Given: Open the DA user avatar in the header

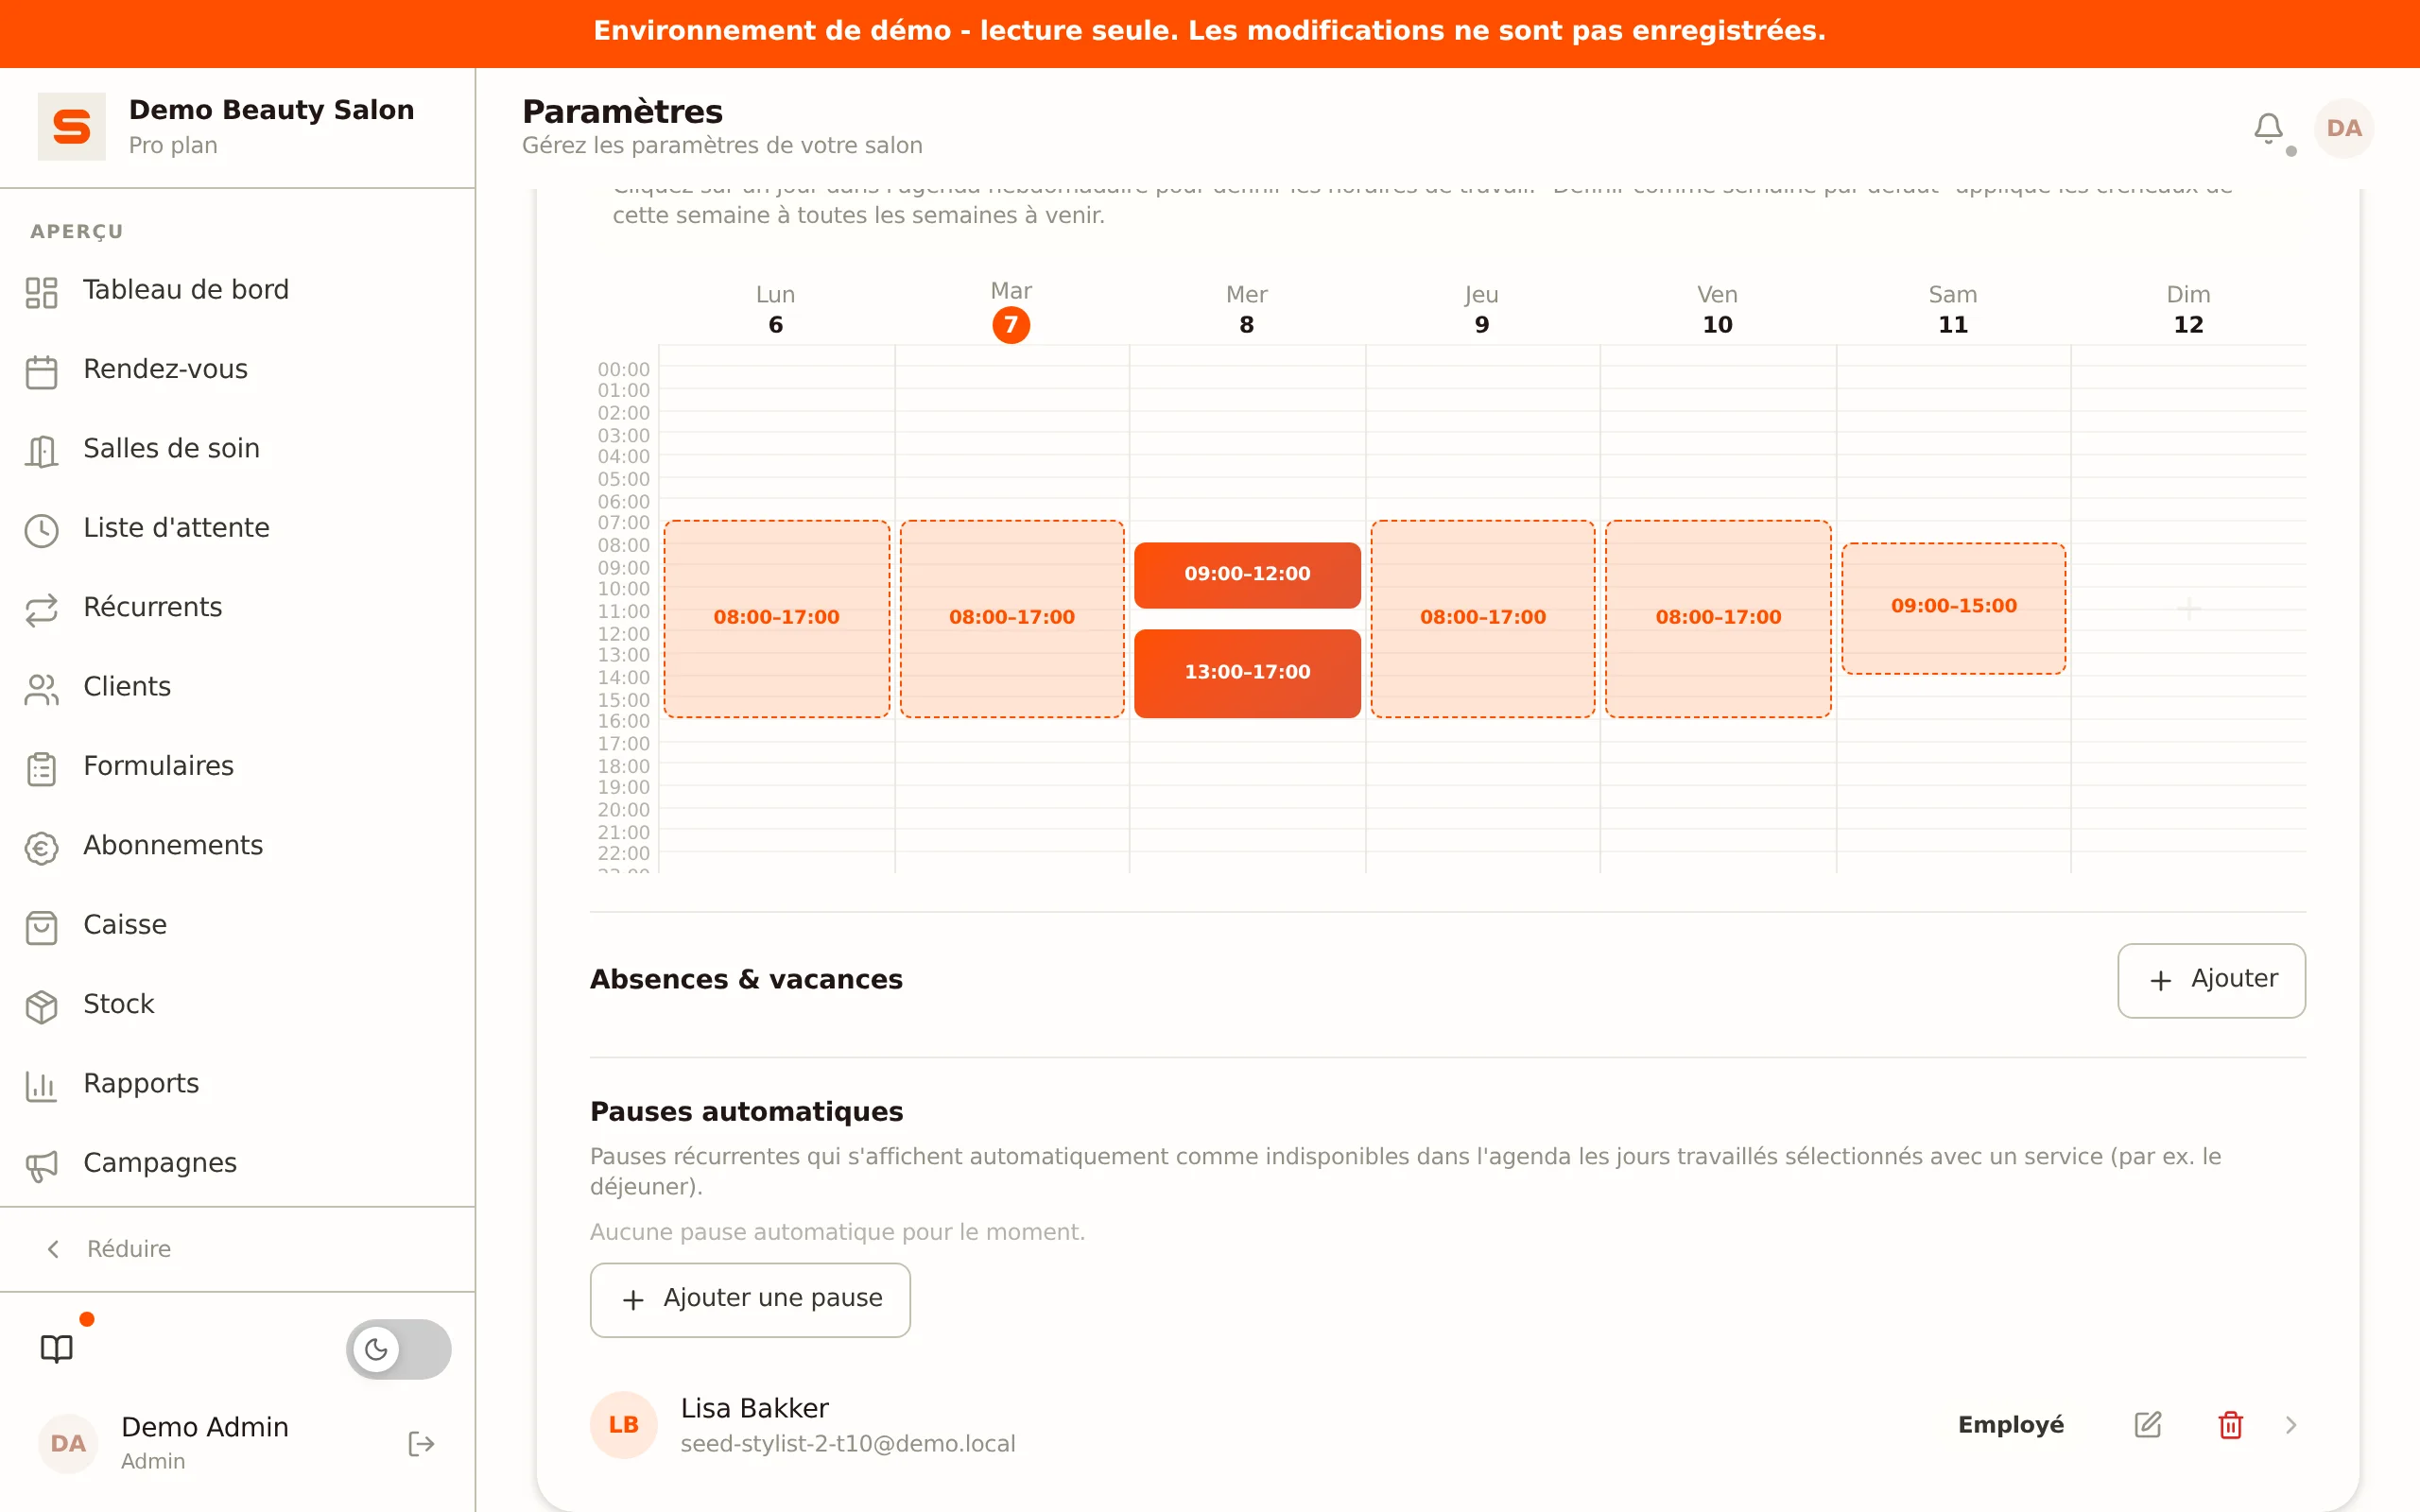Looking at the screenshot, I should [x=2344, y=128].
